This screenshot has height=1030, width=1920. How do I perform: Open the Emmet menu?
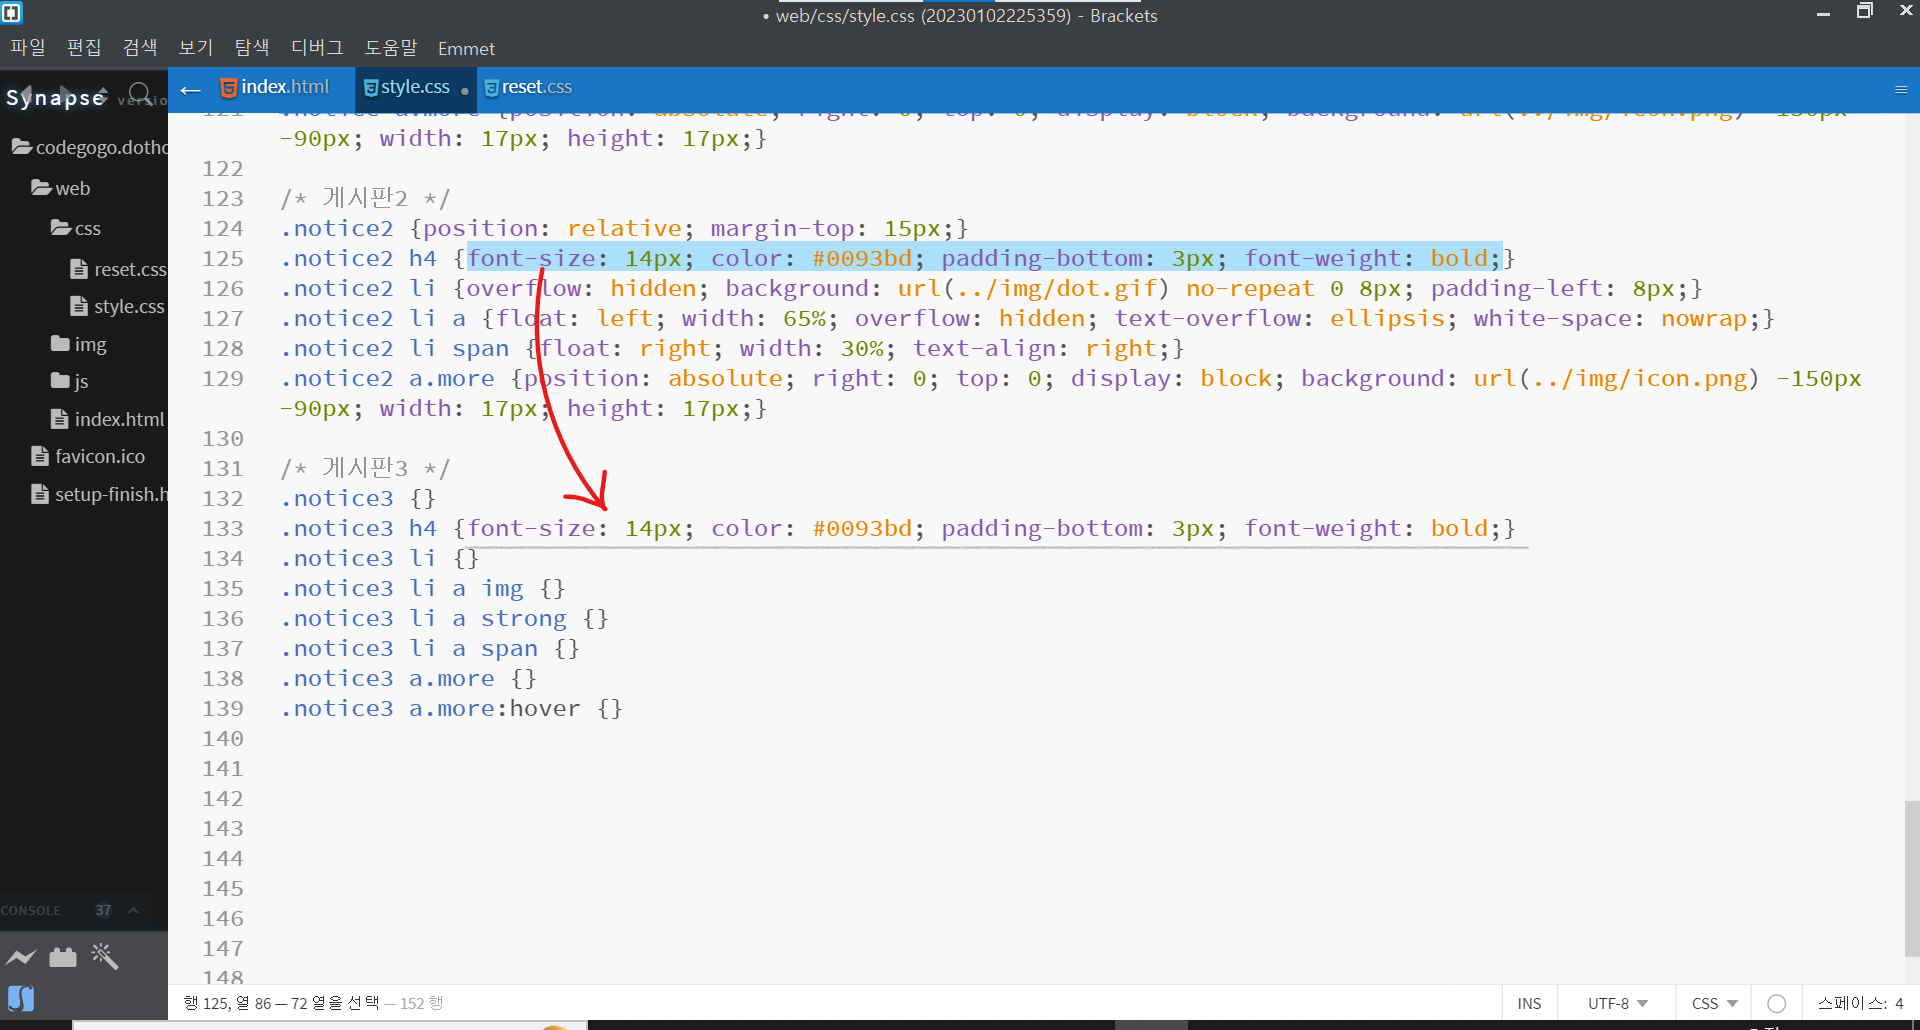point(466,48)
